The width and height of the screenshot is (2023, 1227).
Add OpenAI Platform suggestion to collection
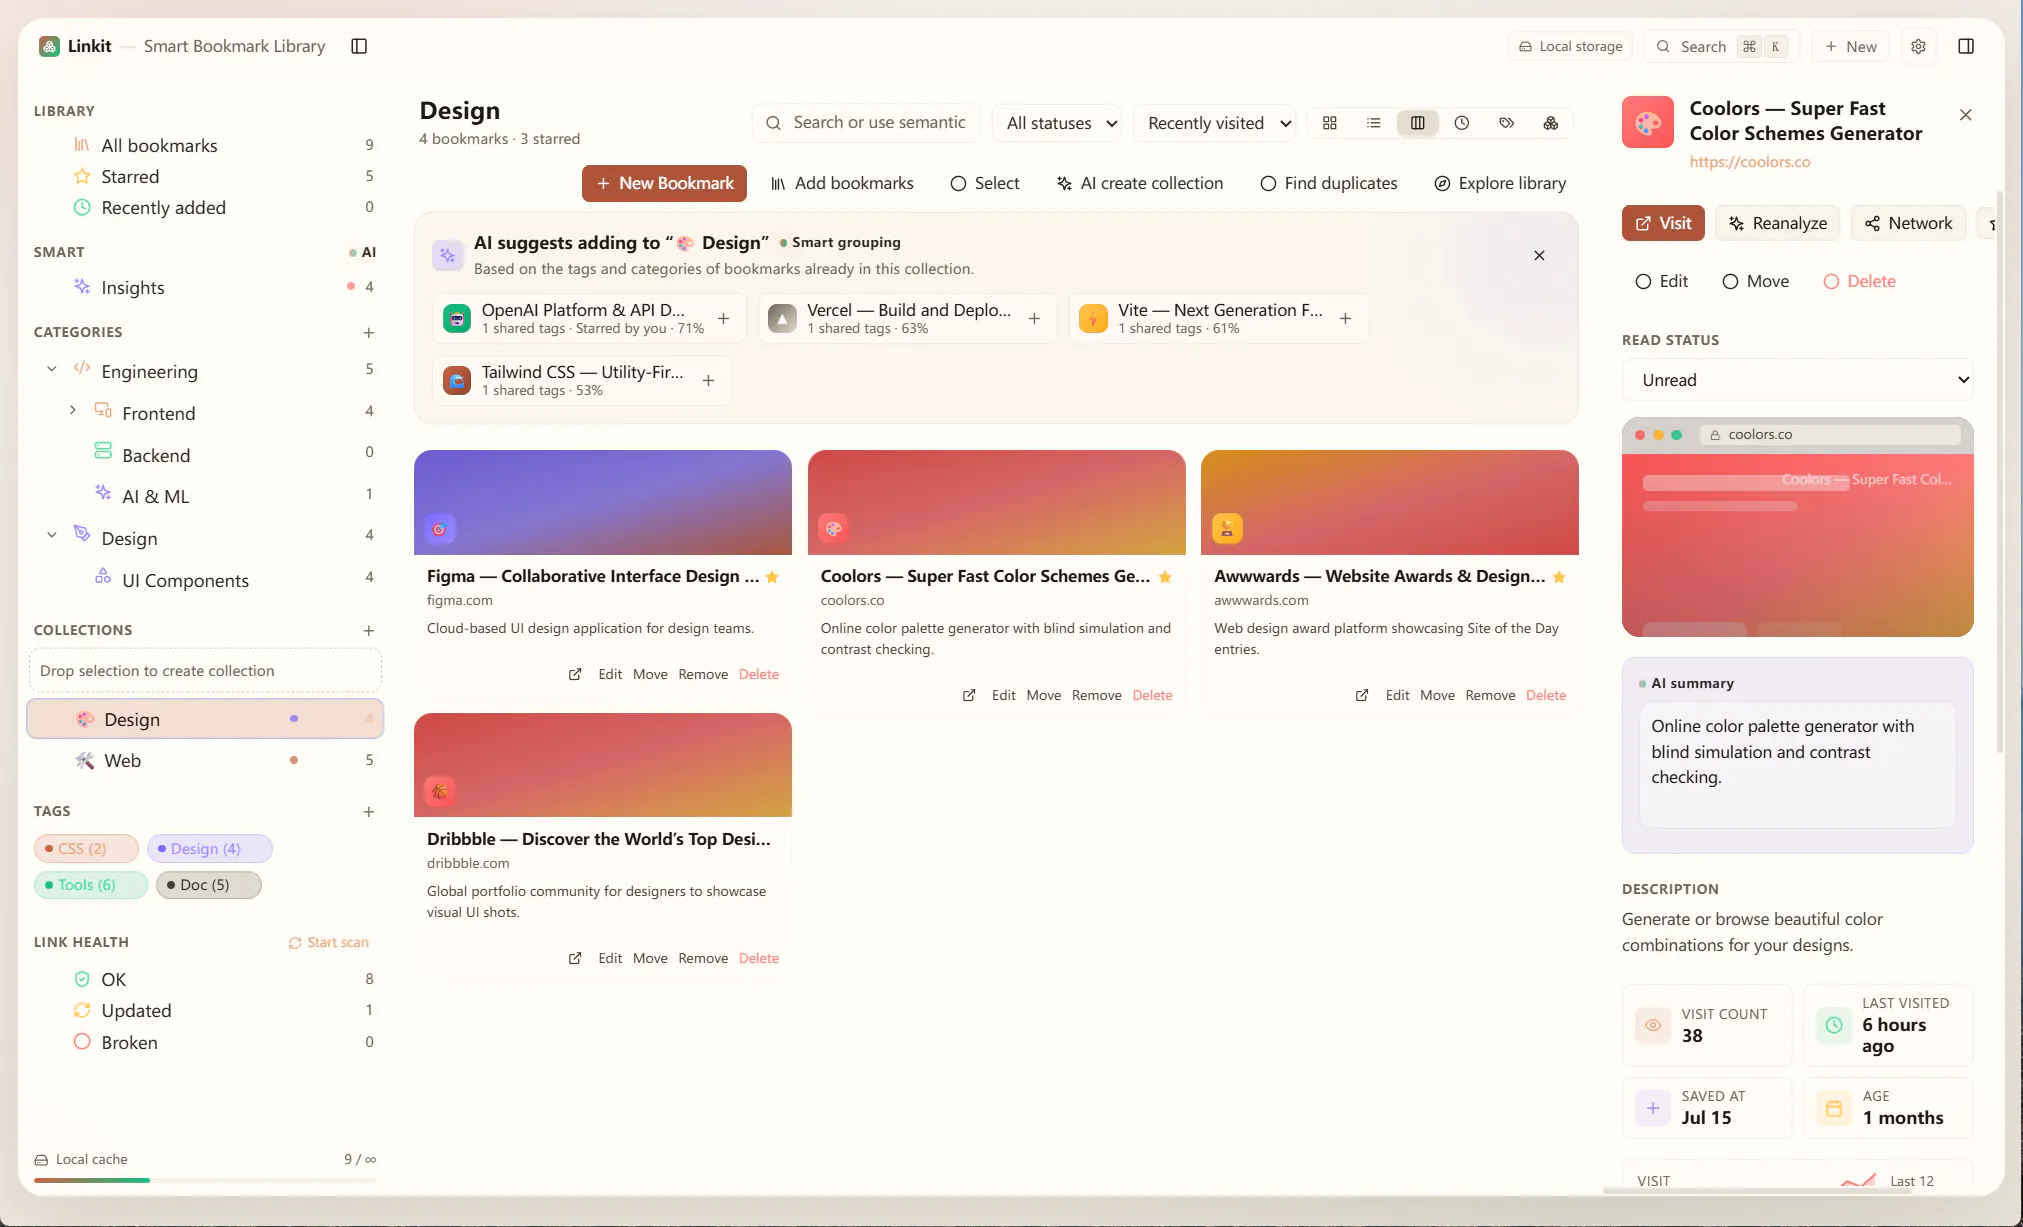(x=723, y=318)
